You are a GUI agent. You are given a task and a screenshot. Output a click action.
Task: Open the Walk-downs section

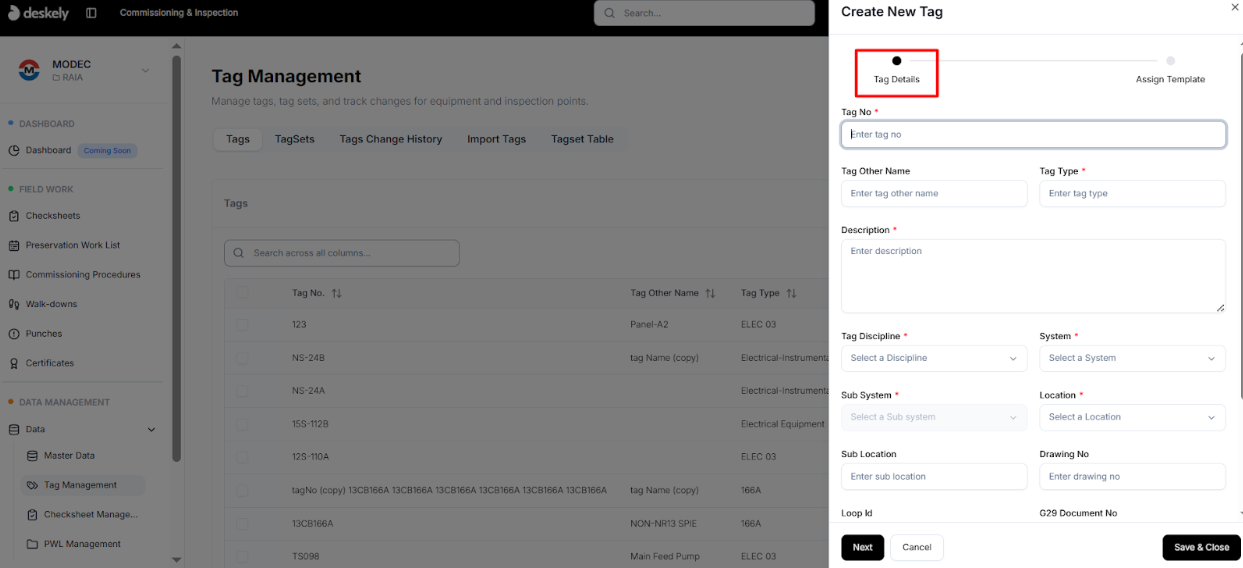pos(51,304)
